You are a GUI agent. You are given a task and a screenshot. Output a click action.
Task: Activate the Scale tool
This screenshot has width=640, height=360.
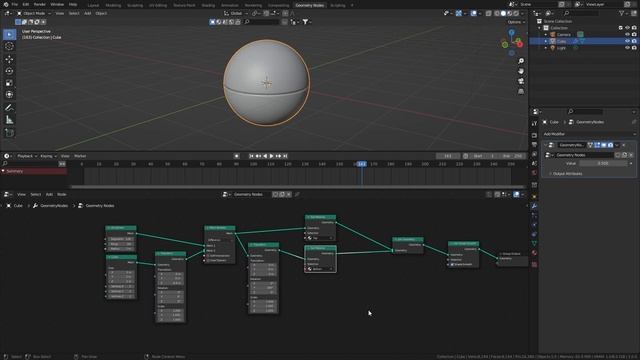pyautogui.click(x=9, y=83)
